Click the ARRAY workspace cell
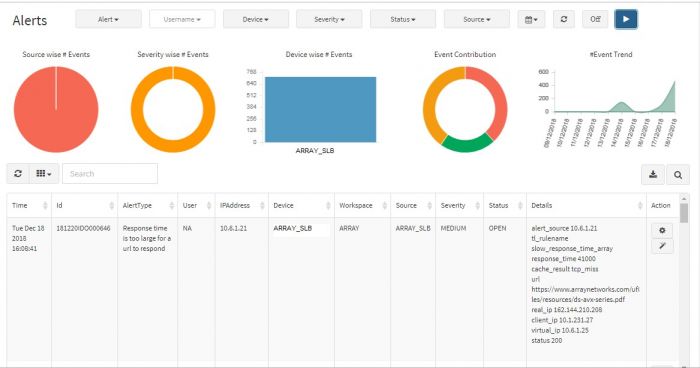 [x=349, y=228]
